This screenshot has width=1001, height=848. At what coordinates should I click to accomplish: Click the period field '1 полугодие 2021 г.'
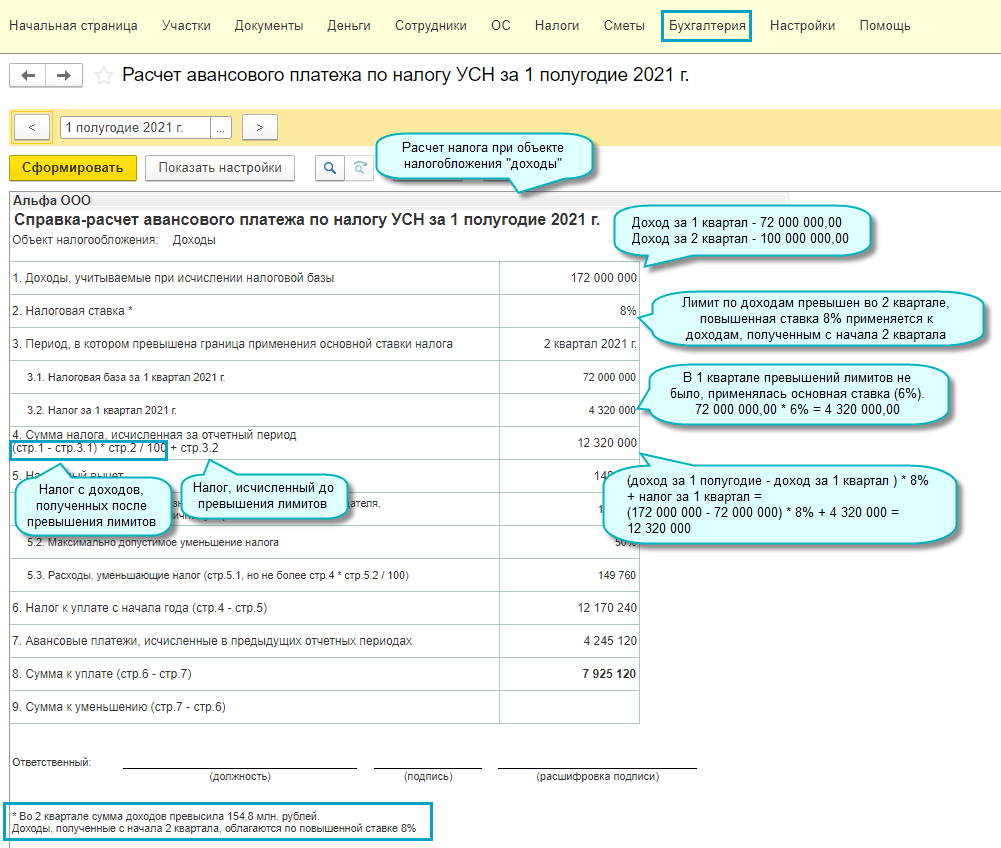(135, 128)
